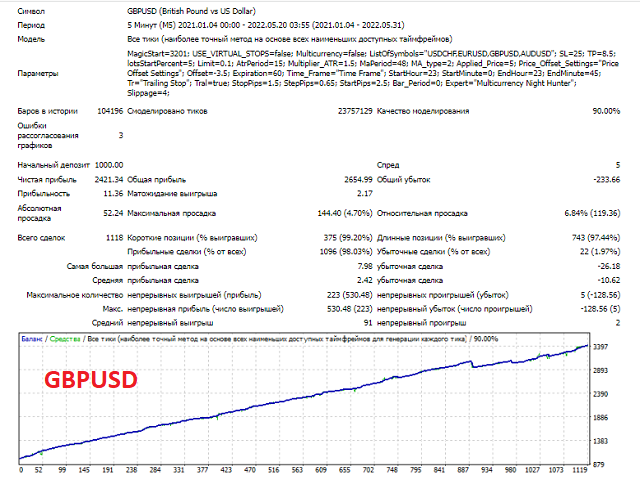Viewport: 640px width, 480px height.
Task: Select the gross loss value -233.66
Action: pyautogui.click(x=603, y=178)
